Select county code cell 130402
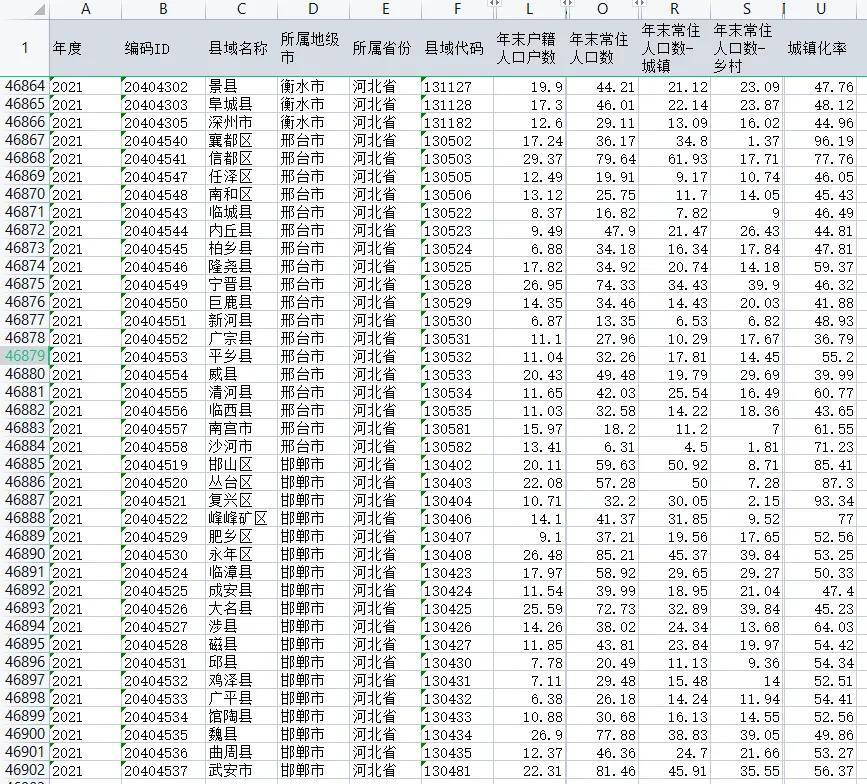 point(457,464)
